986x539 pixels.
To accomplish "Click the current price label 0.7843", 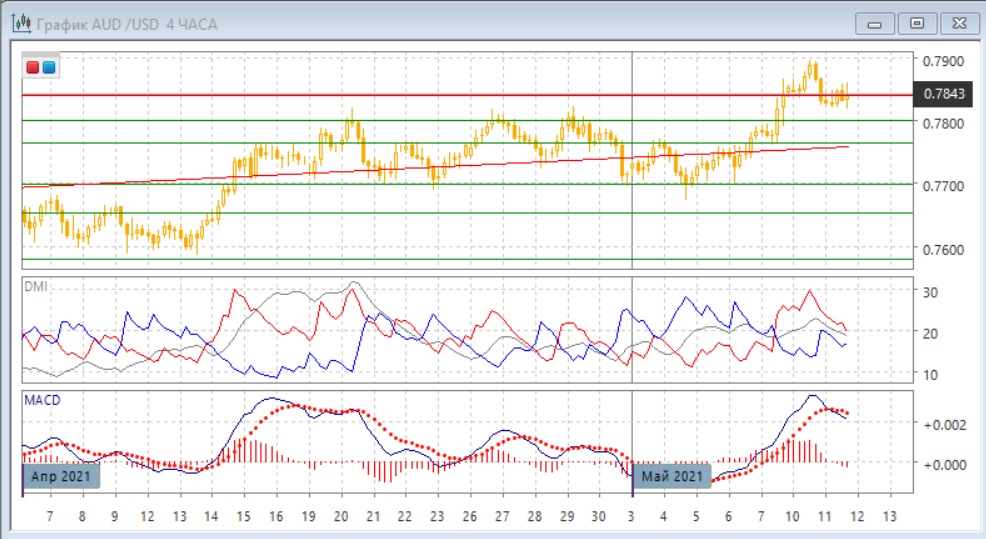I will coord(944,94).
